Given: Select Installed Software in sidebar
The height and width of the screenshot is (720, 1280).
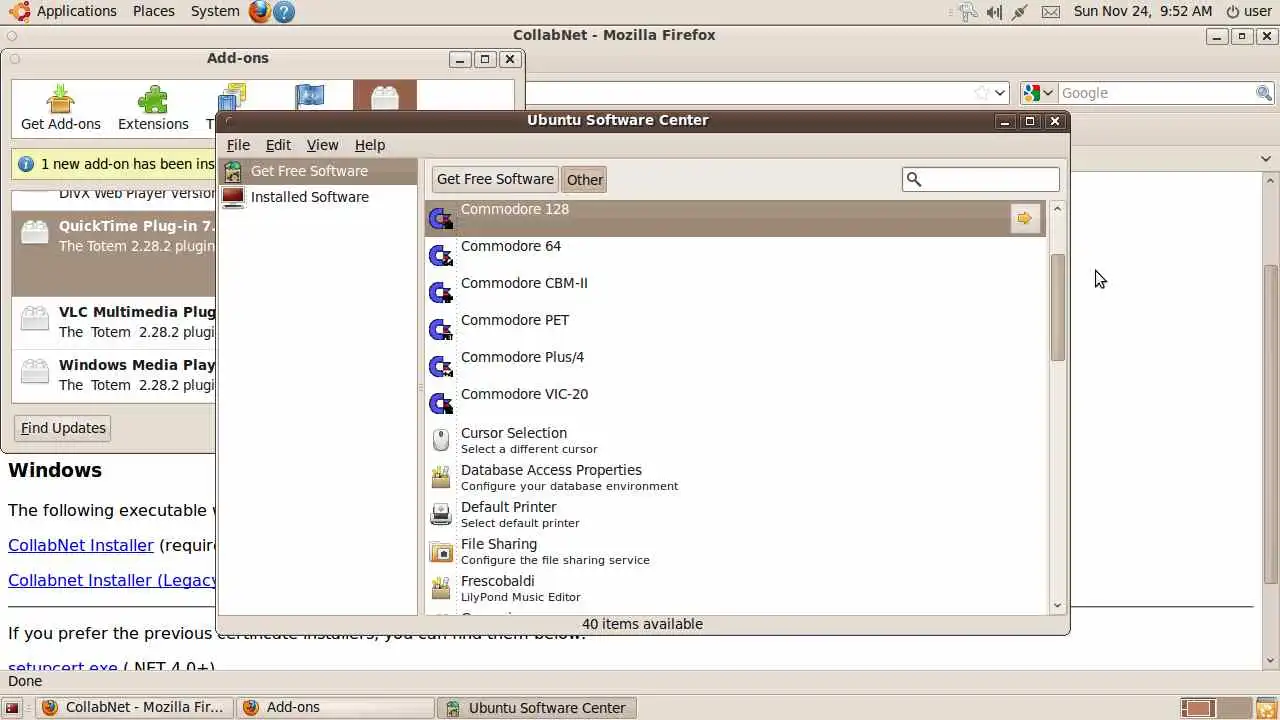Looking at the screenshot, I should click(x=318, y=197).
